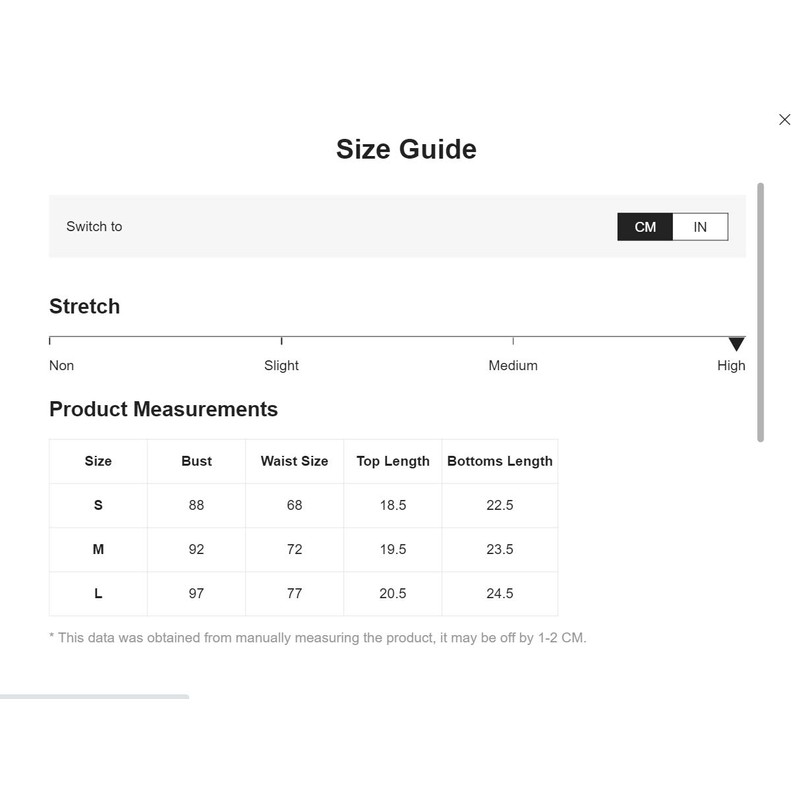Select the CM unit option

(645, 227)
